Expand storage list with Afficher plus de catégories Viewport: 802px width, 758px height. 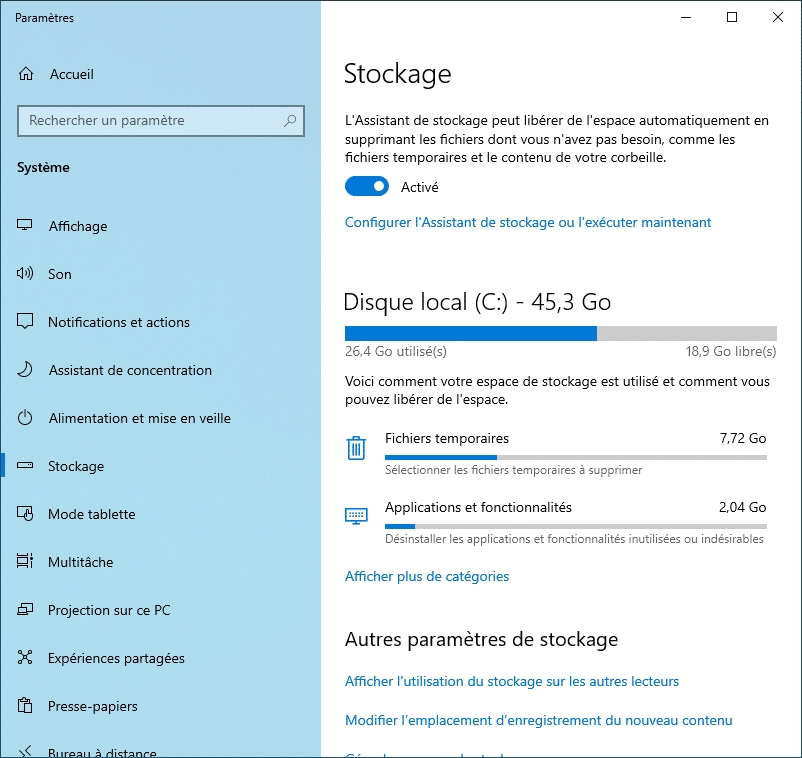(427, 576)
